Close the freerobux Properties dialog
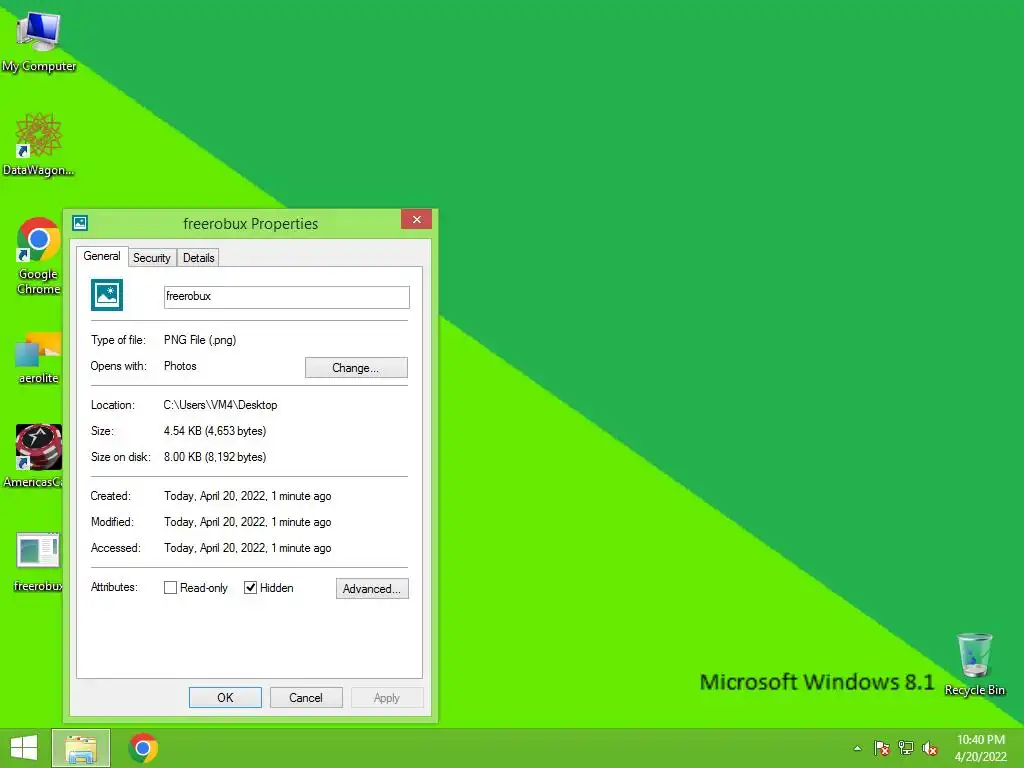 (417, 219)
